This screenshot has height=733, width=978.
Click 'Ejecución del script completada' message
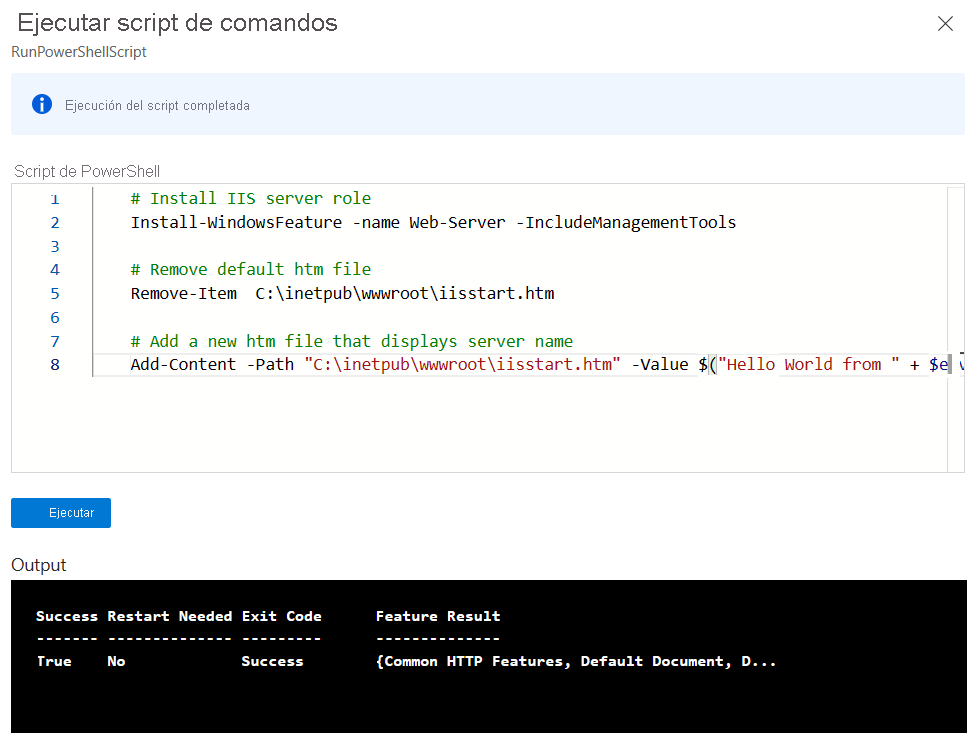(x=157, y=105)
